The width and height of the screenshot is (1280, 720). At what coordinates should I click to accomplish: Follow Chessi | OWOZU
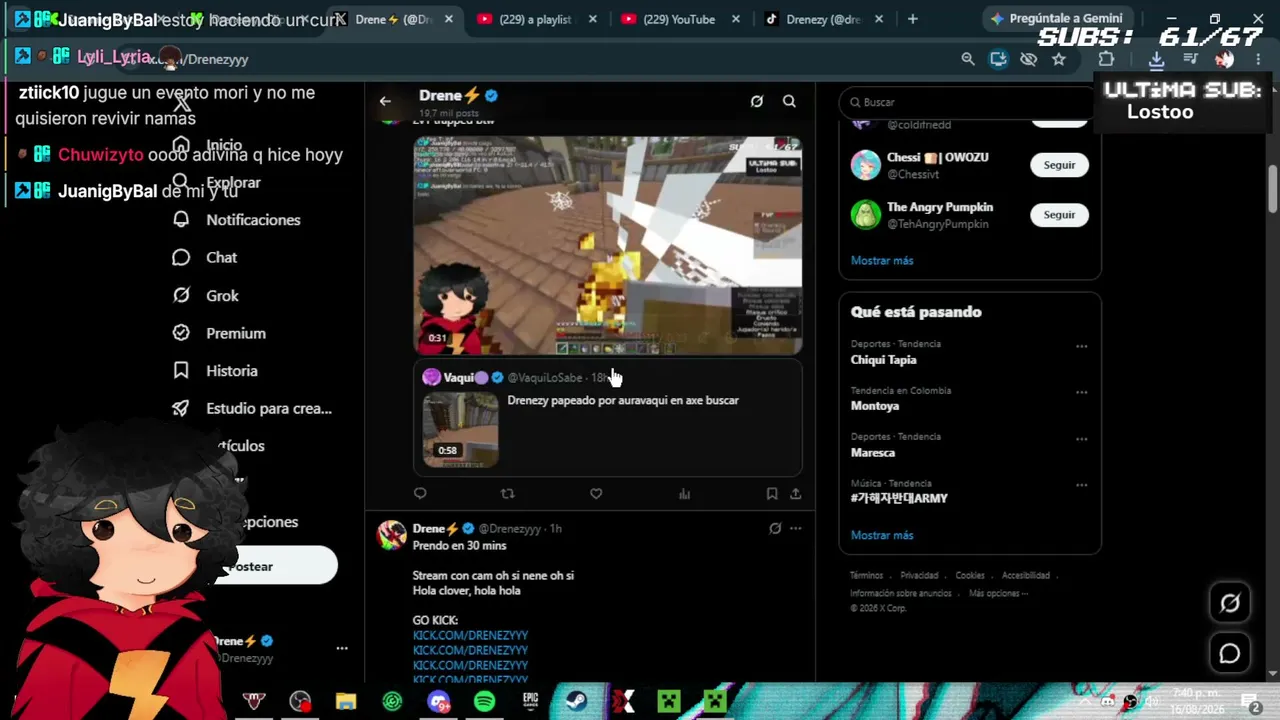[x=1059, y=165]
